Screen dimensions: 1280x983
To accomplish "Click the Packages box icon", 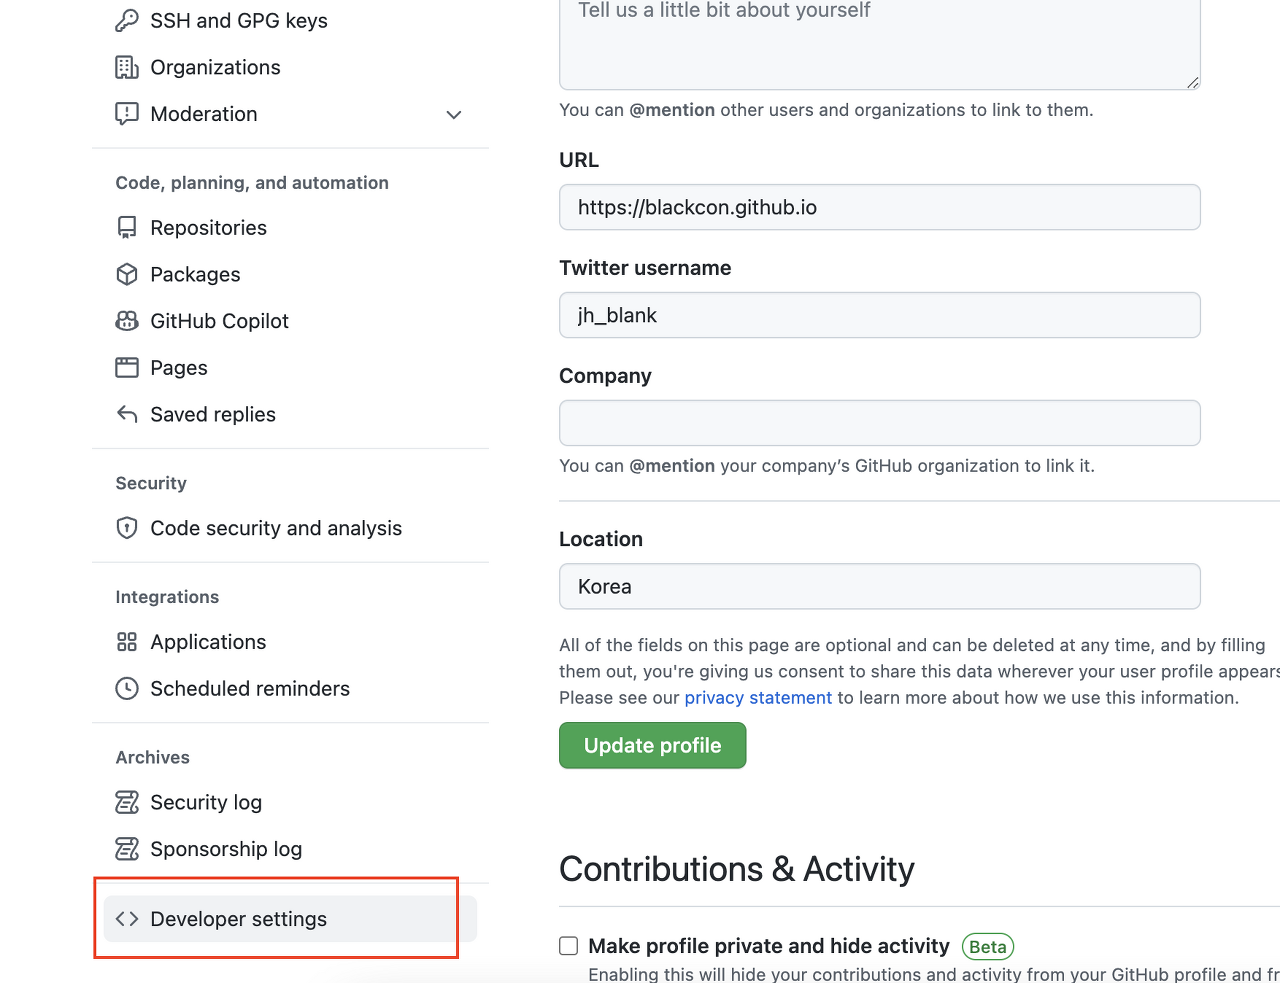I will pos(126,274).
